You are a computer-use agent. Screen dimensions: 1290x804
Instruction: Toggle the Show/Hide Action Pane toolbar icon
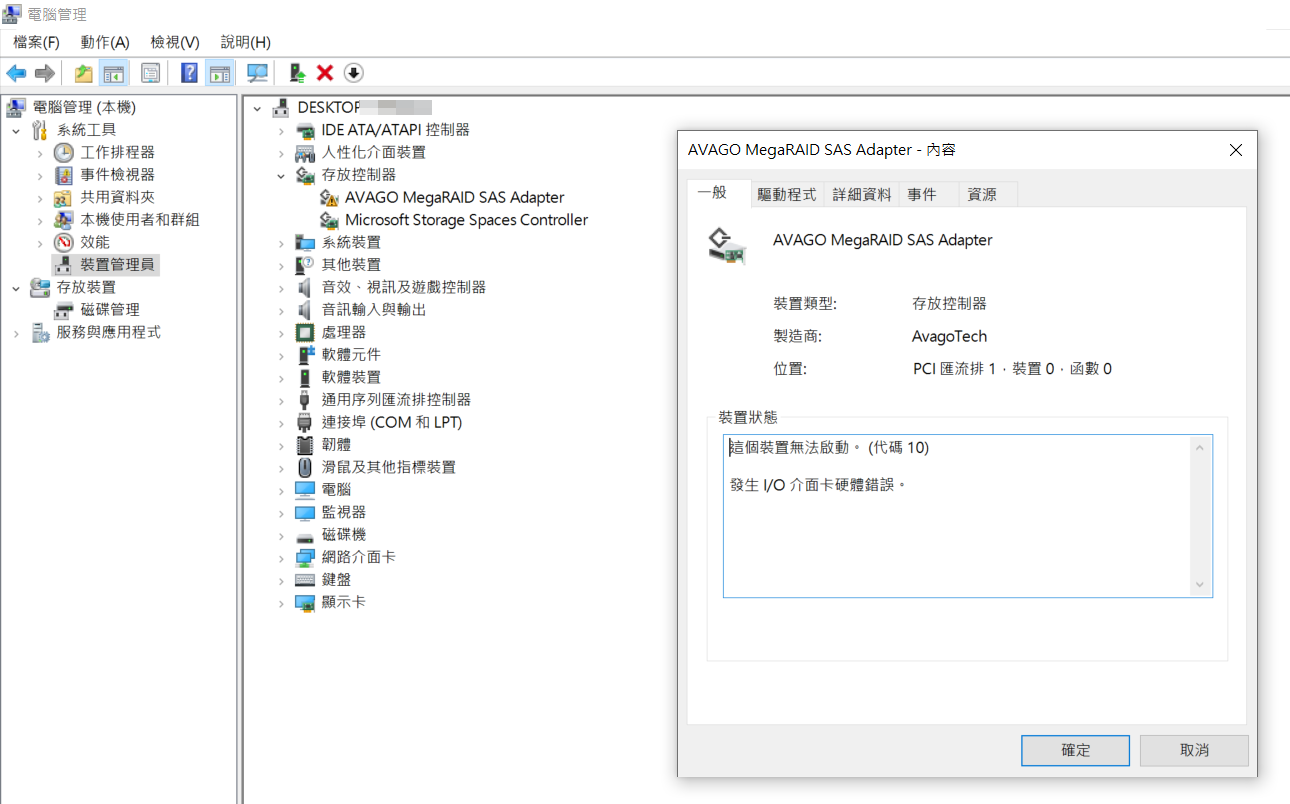pyautogui.click(x=220, y=73)
